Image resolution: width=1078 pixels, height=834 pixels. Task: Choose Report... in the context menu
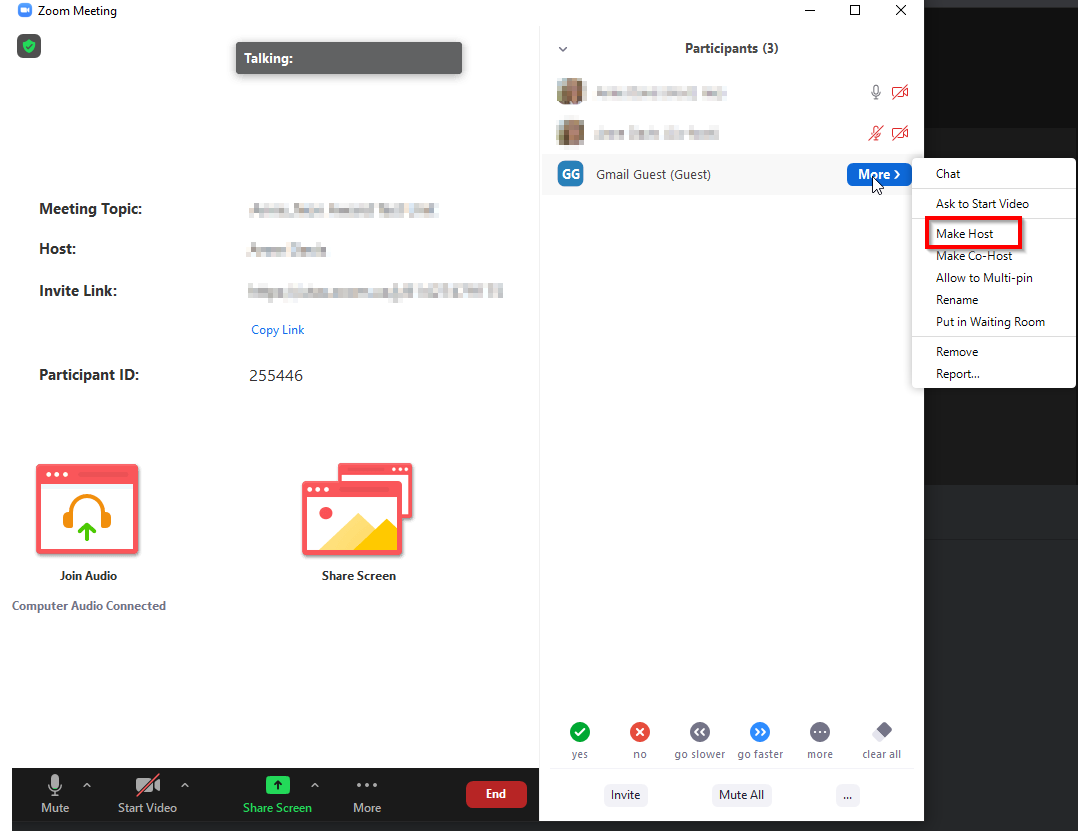[993, 374]
